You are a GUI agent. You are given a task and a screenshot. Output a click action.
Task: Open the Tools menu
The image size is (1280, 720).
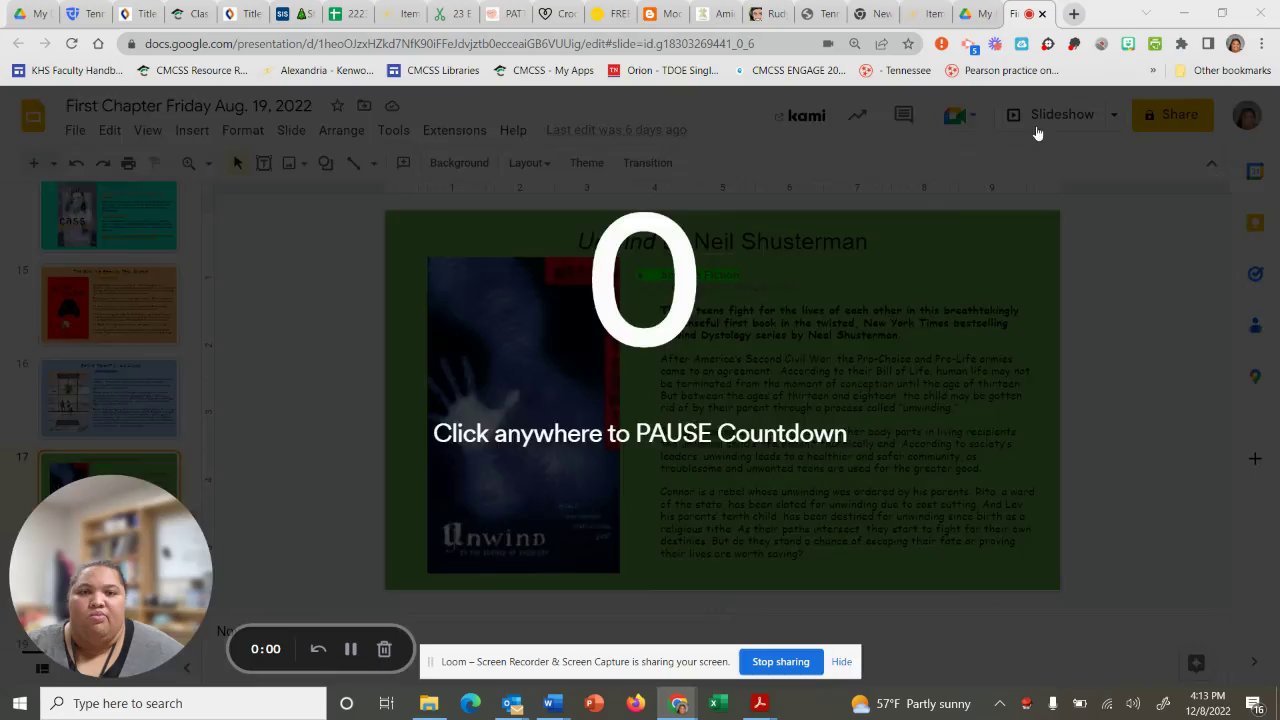tap(394, 130)
